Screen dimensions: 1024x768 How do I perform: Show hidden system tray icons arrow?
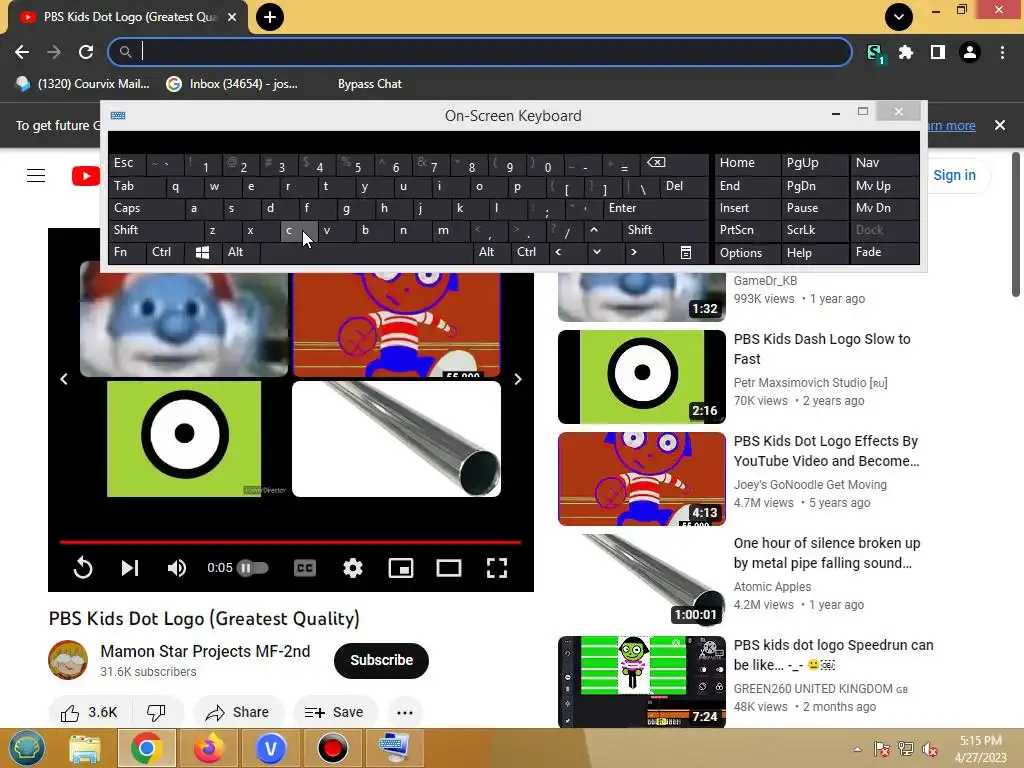857,749
